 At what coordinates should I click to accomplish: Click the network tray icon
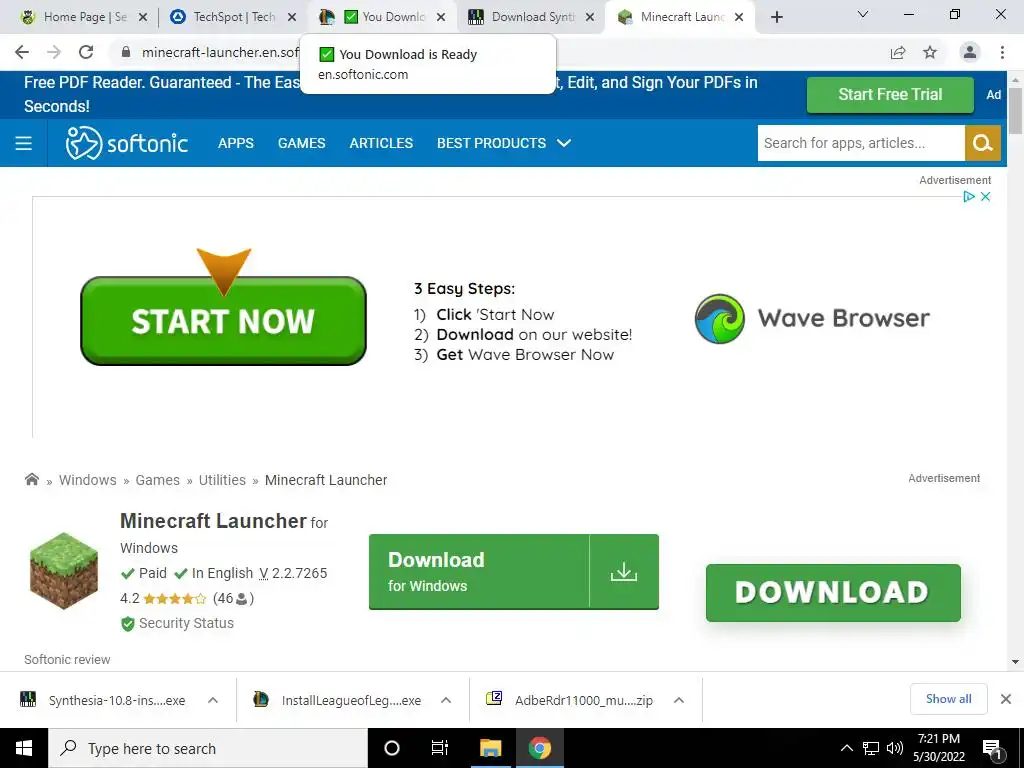click(871, 748)
